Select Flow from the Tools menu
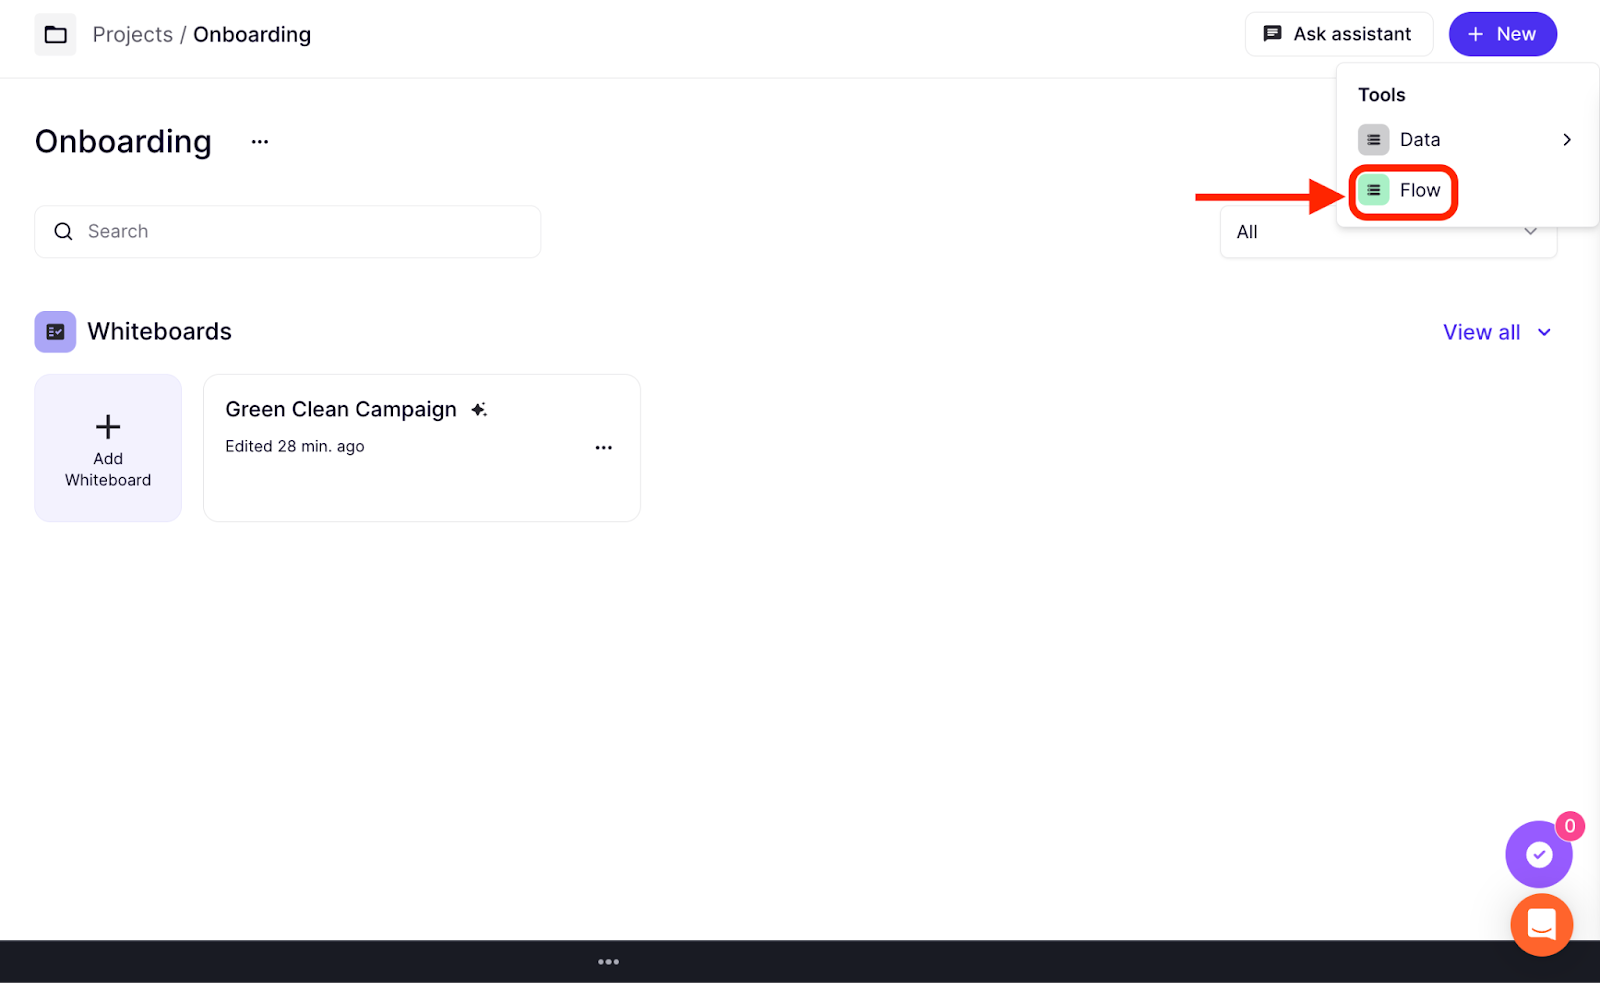The width and height of the screenshot is (1600, 983). 1419,191
